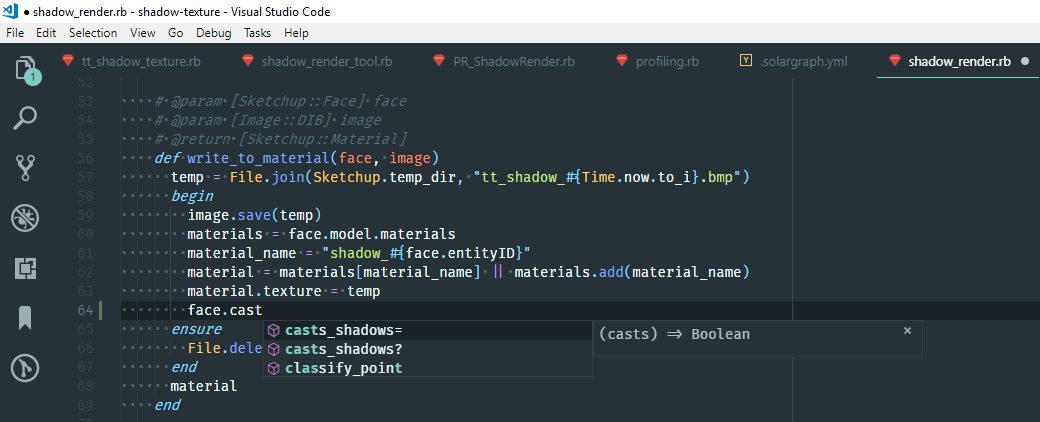The width and height of the screenshot is (1040, 422).
Task: Click the unsaved dot on the shadow_render.rb tab
Action: 1025,61
